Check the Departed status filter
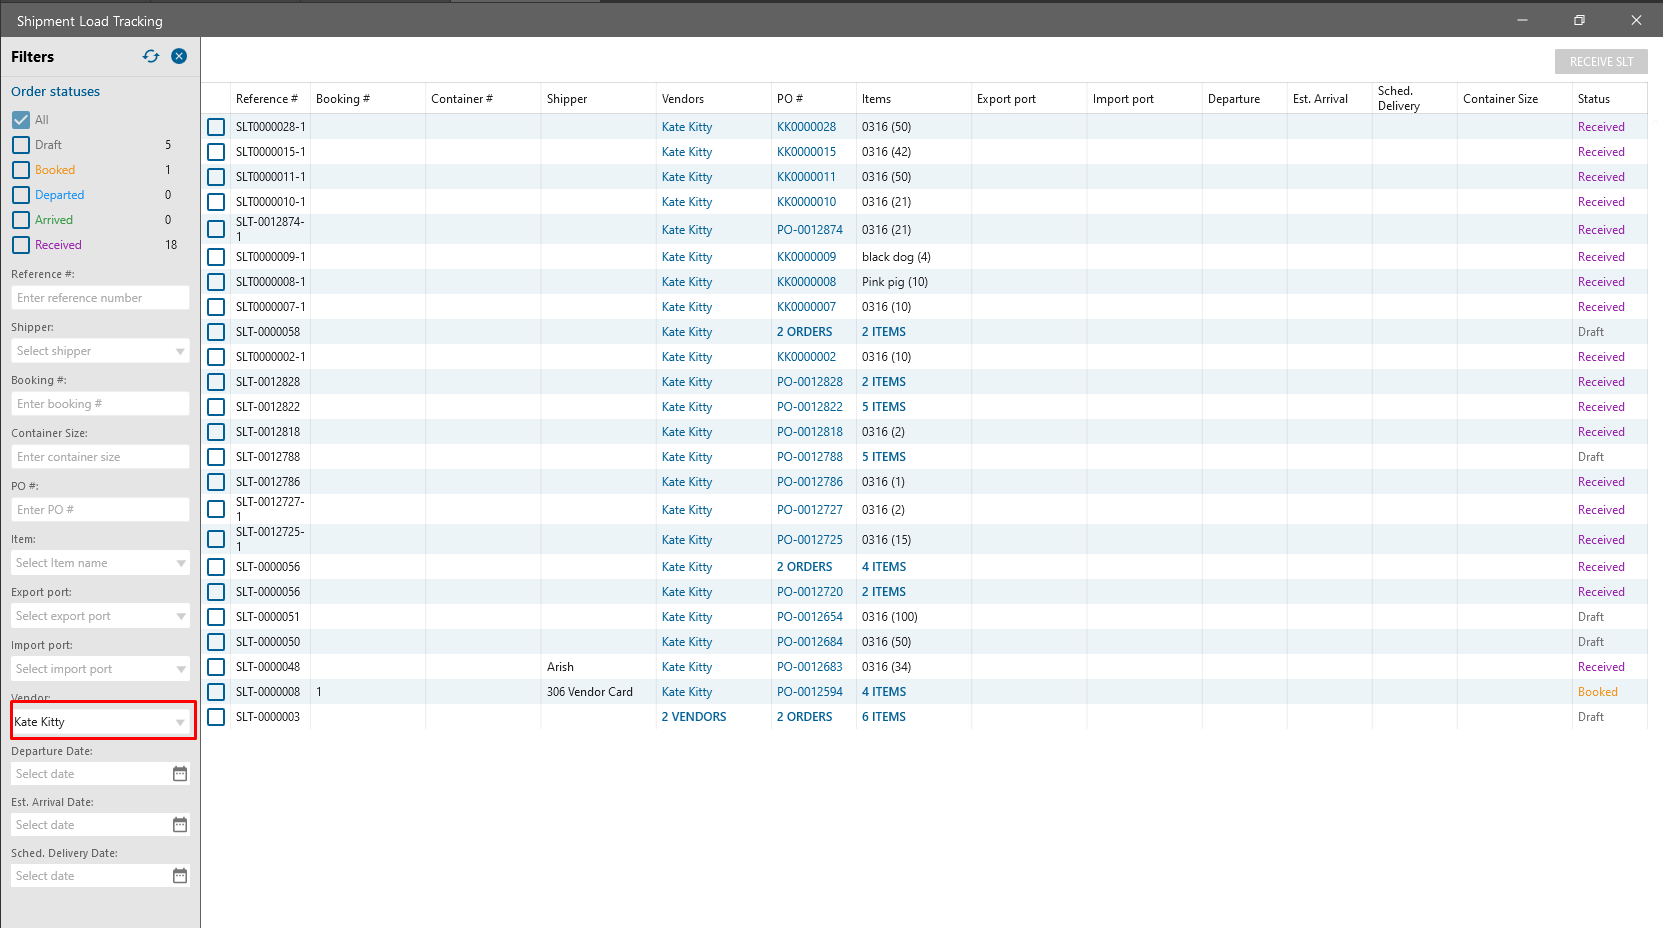Screen dimensions: 1663x928 (x=21, y=195)
